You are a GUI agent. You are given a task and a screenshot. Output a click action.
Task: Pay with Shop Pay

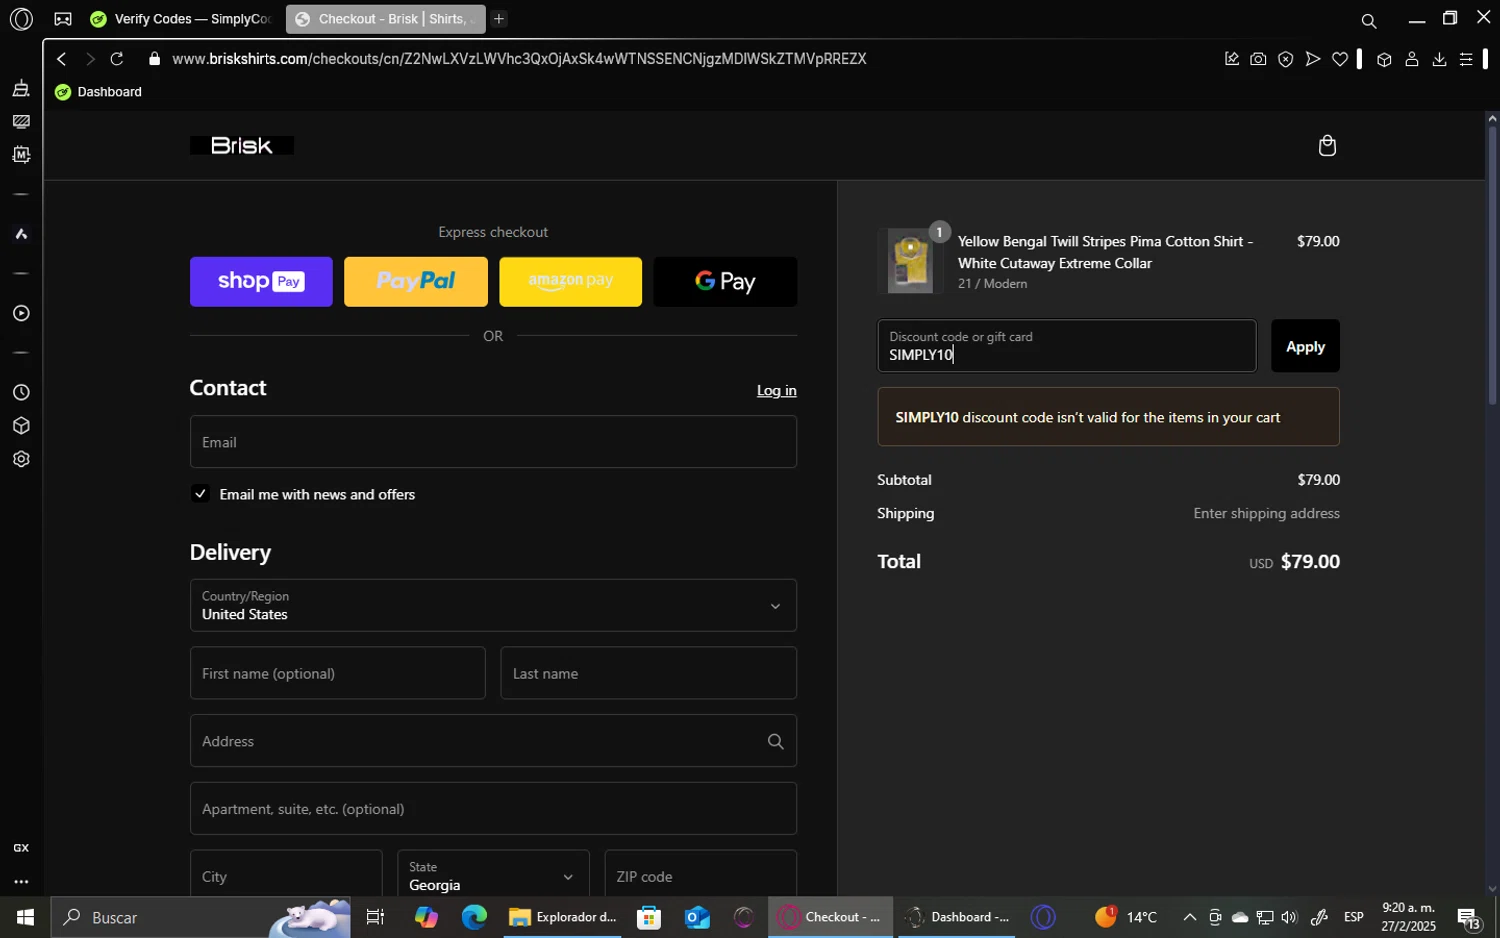(261, 282)
